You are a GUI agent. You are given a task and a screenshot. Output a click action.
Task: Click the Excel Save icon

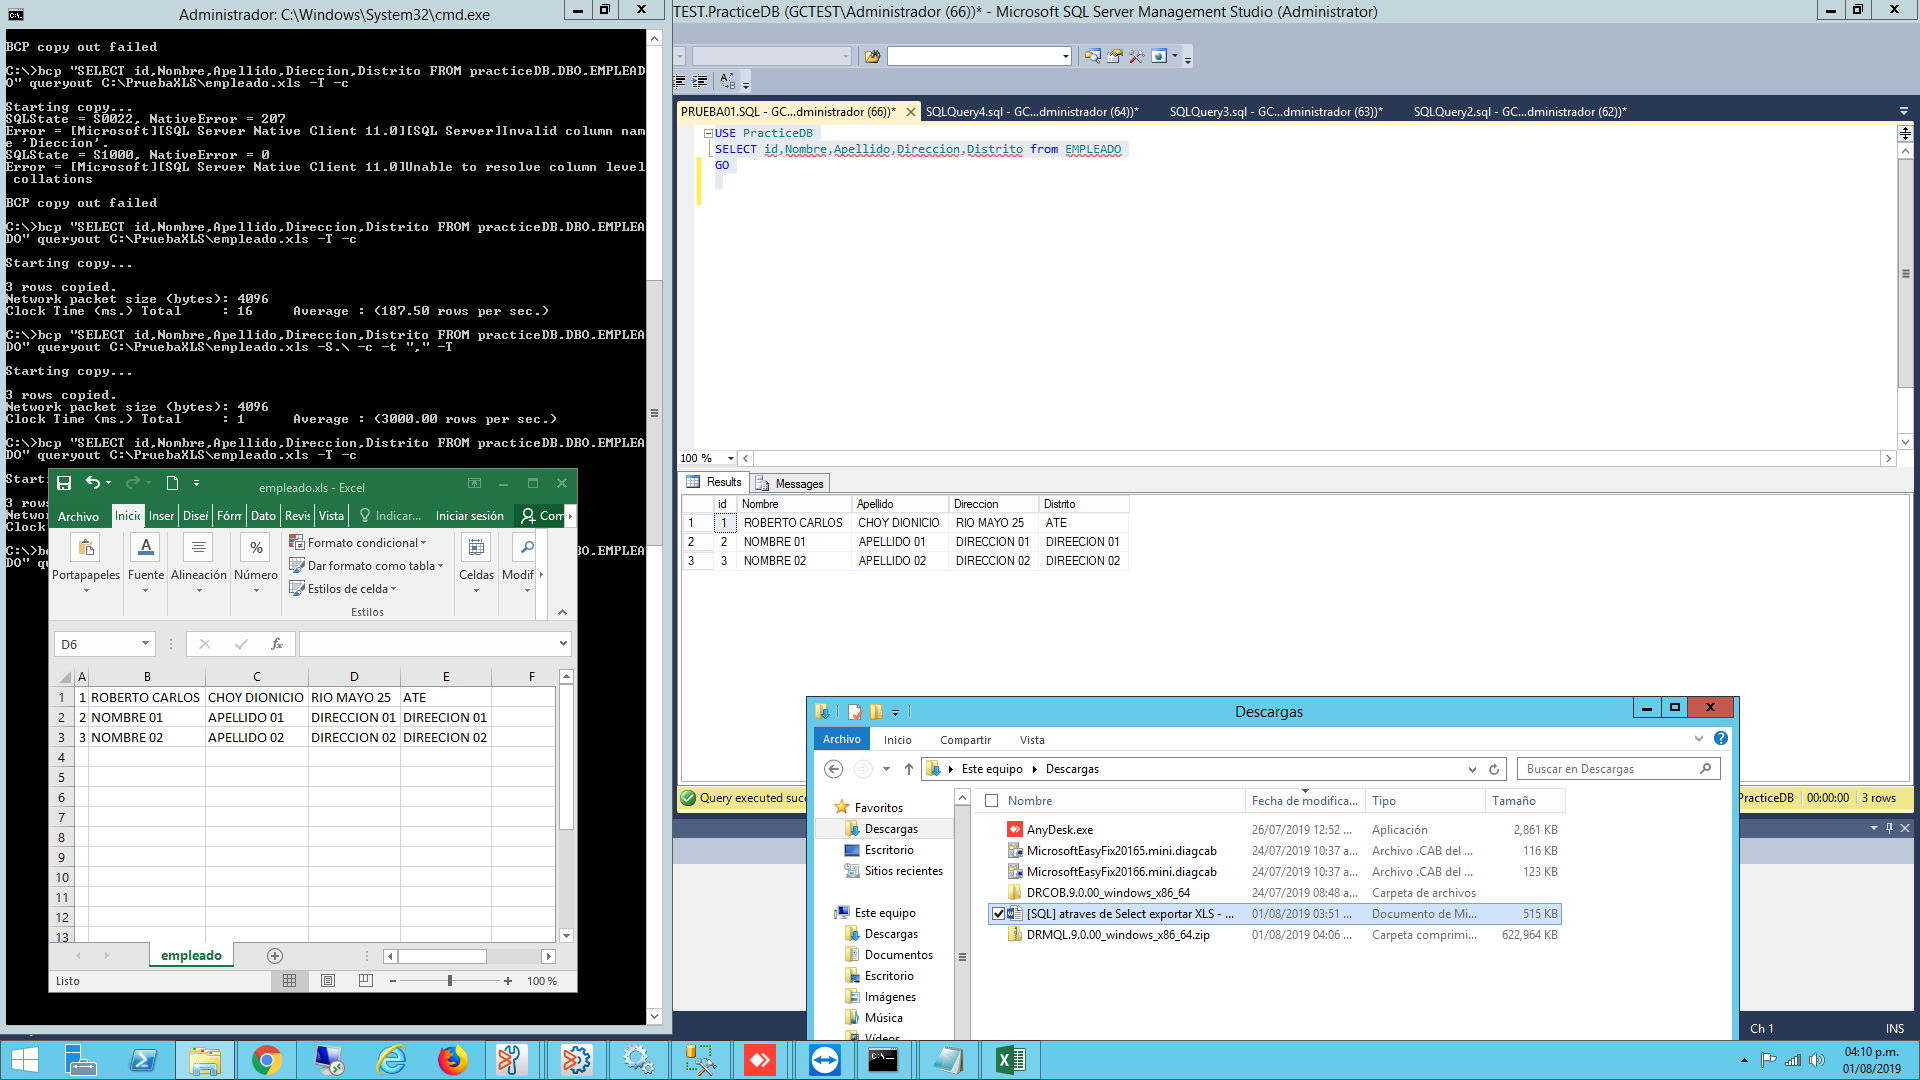64,483
